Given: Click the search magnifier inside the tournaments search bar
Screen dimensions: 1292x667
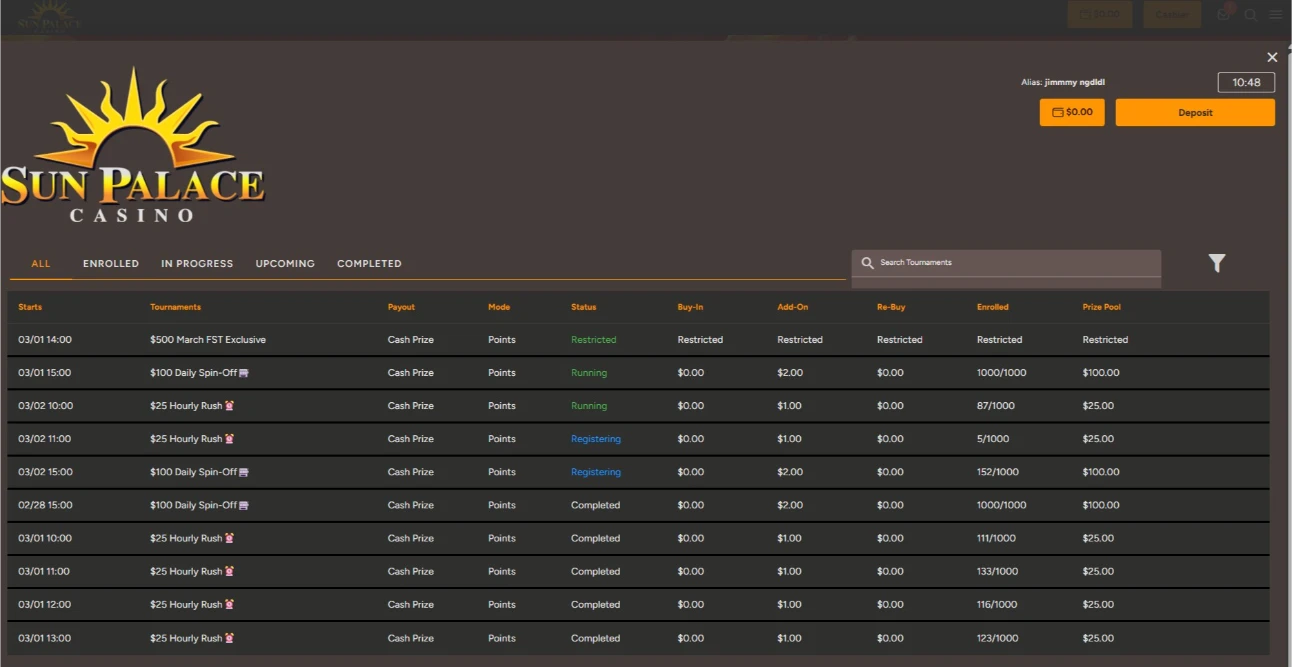Looking at the screenshot, I should [x=867, y=262].
